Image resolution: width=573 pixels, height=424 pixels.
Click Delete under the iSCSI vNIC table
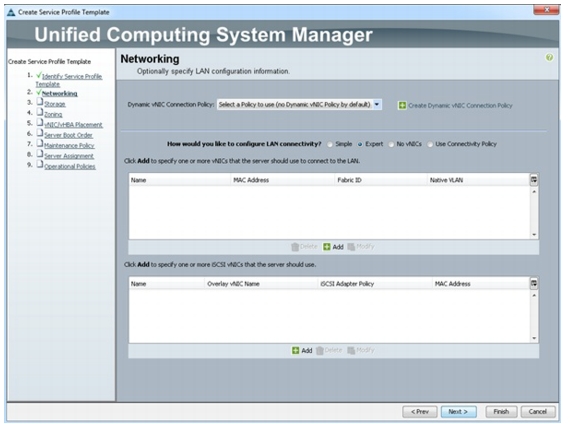tap(329, 350)
